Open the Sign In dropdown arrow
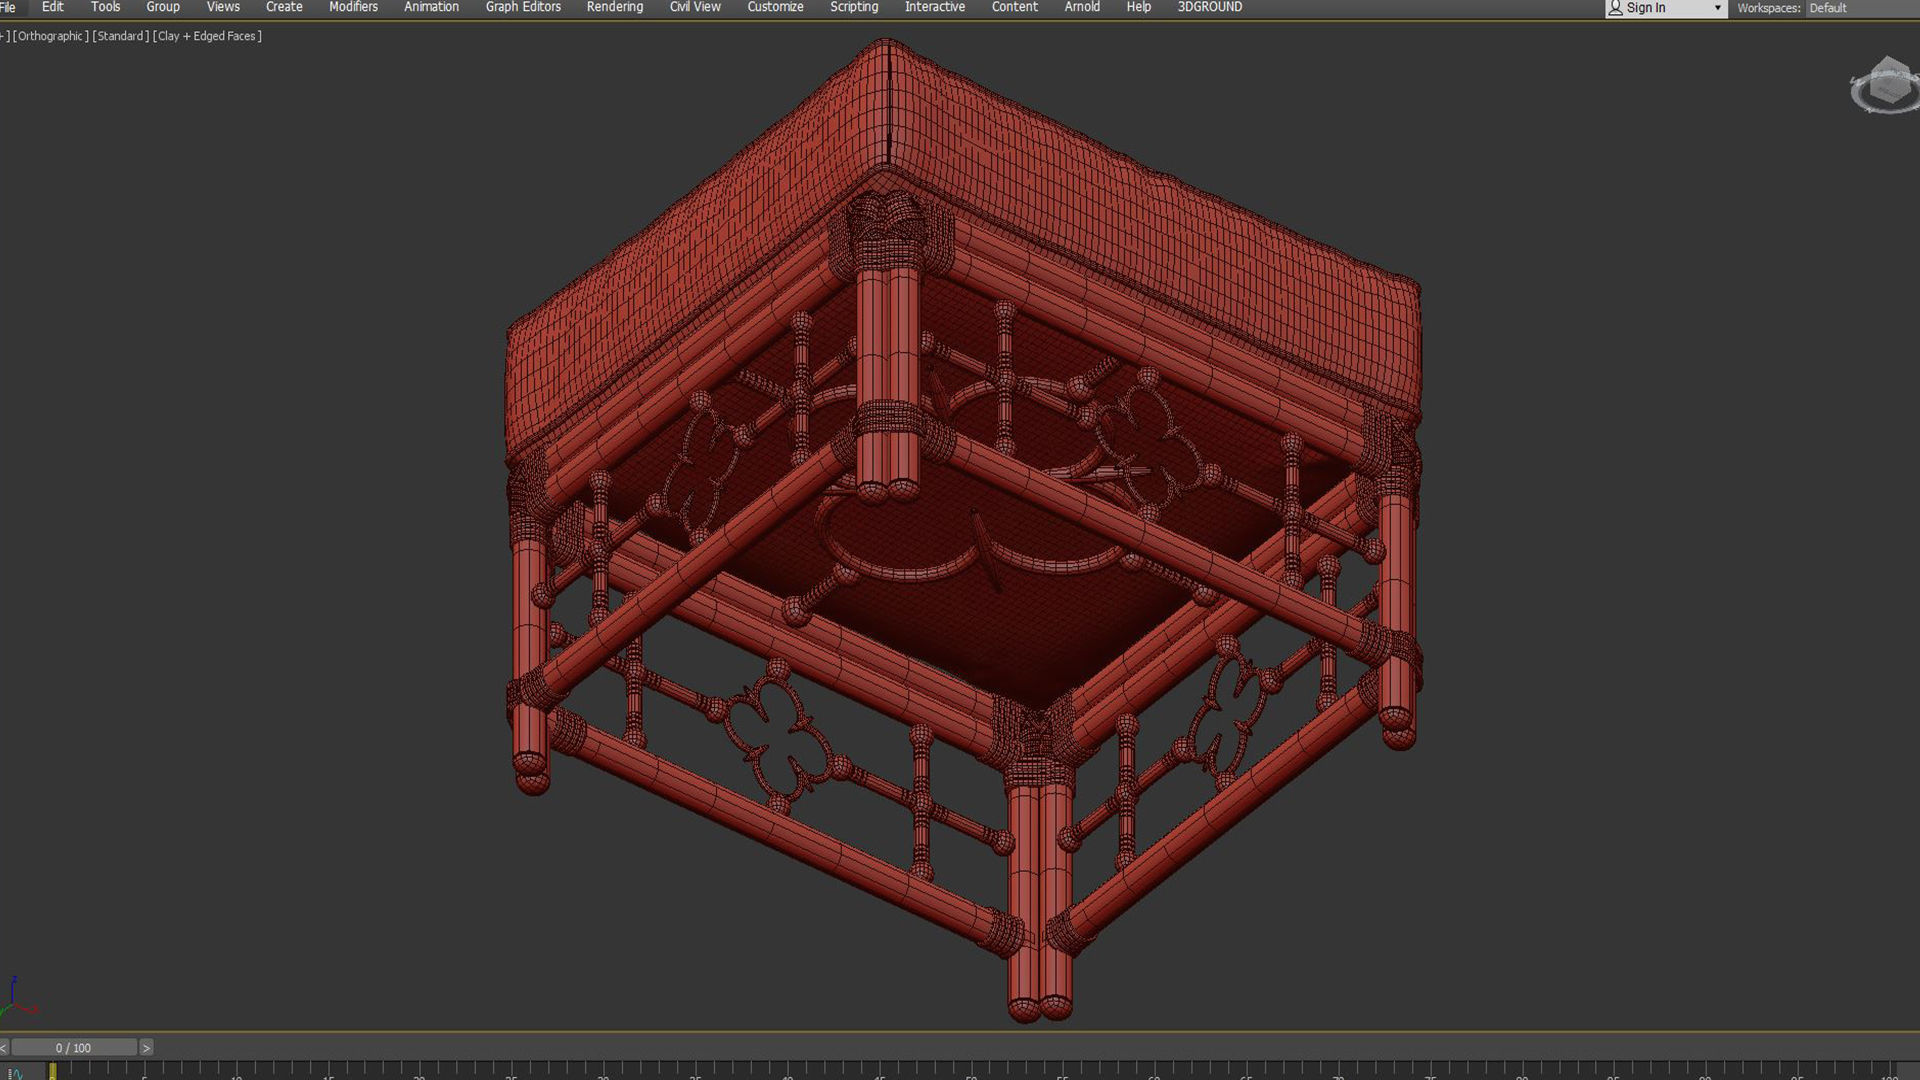The image size is (1920, 1080). 1717,8
